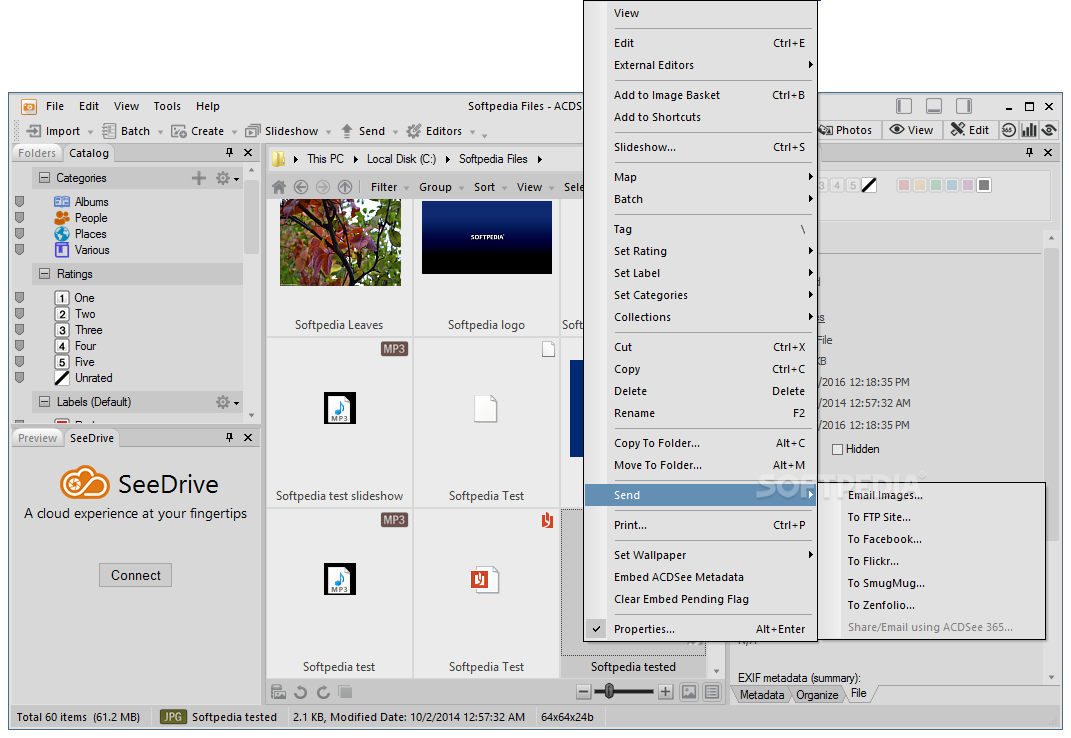1071x738 pixels.
Task: Toggle the Unrated marker
Action: point(20,377)
